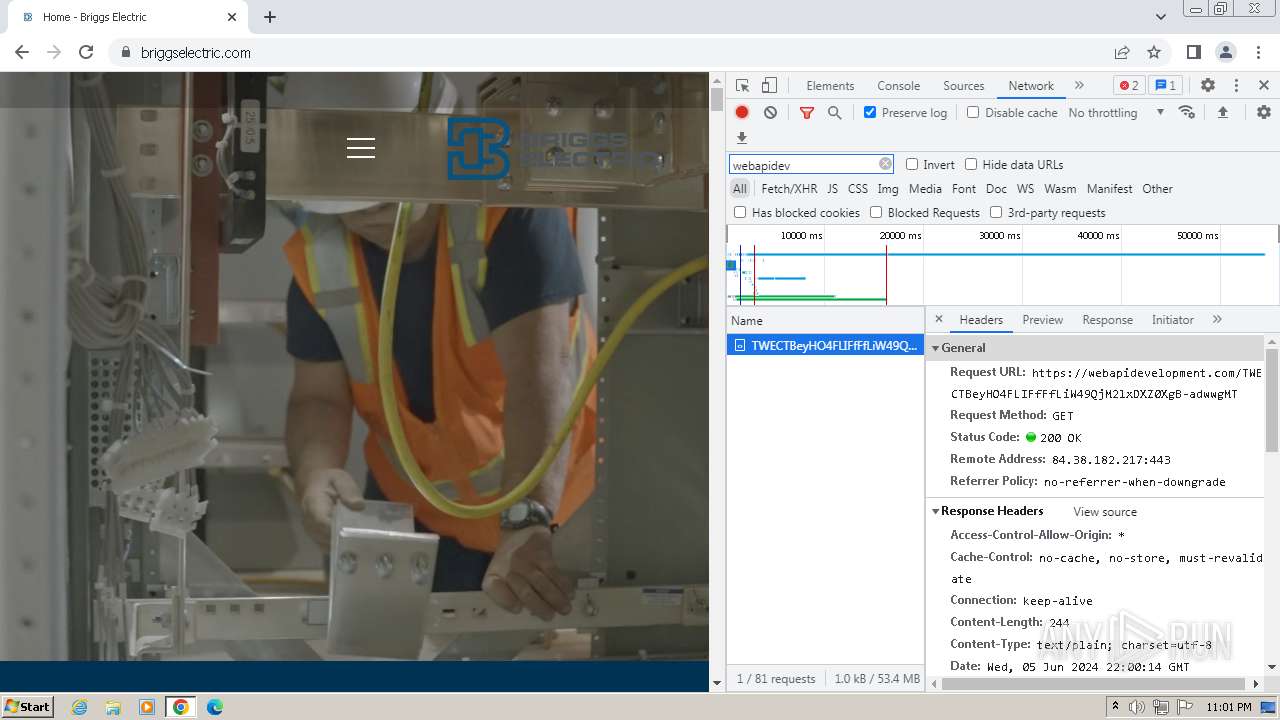The height and width of the screenshot is (720, 1280).
Task: Stop recording network log
Action: (x=742, y=112)
